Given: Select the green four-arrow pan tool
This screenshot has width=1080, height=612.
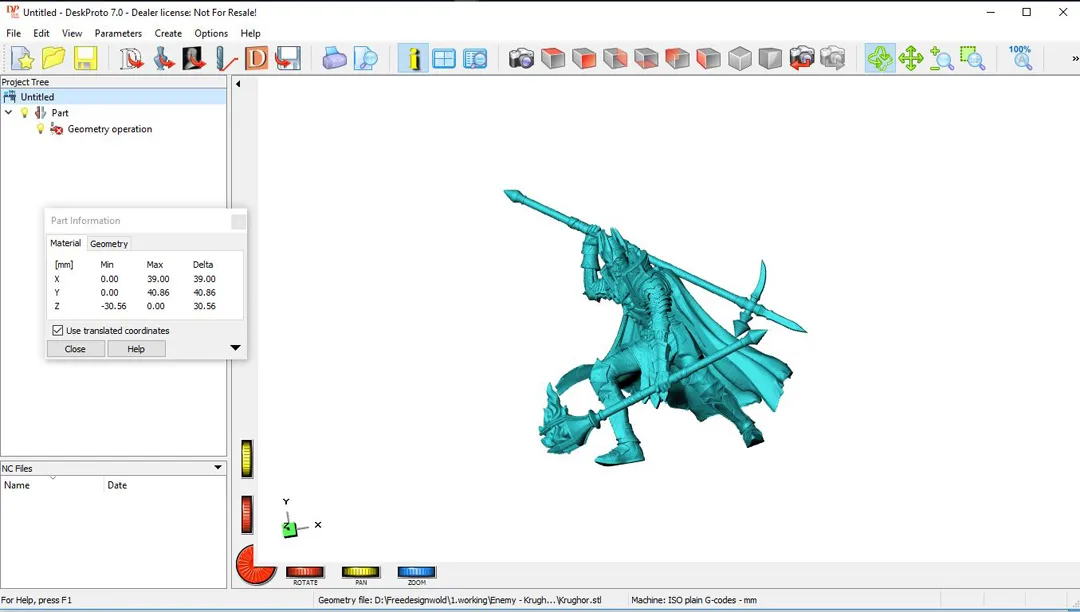Looking at the screenshot, I should coord(911,59).
